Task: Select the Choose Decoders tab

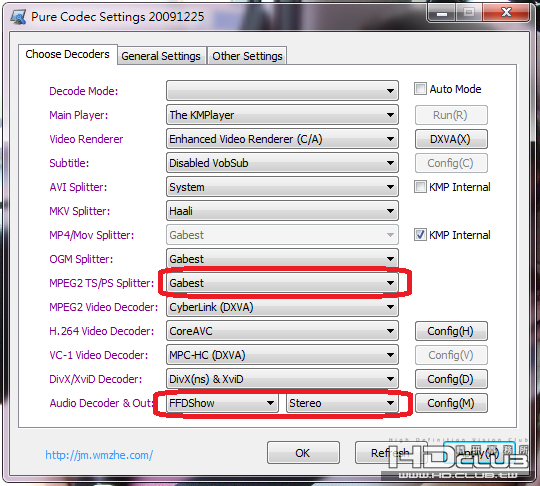Action: point(68,54)
